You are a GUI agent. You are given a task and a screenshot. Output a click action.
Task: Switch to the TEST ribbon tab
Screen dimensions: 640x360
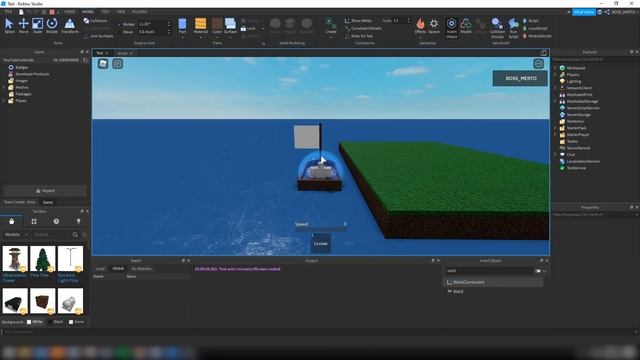click(105, 12)
